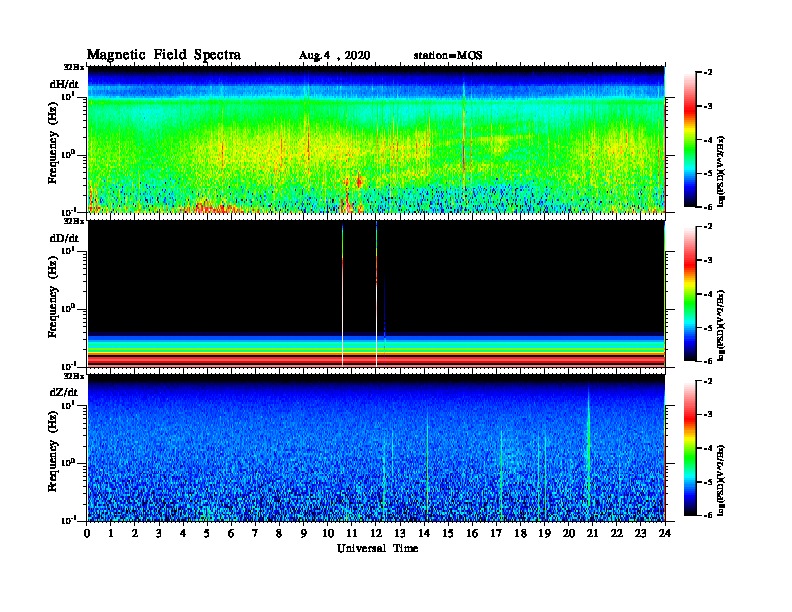Click the dH/dt panel label
This screenshot has width=792, height=612.
pos(64,84)
